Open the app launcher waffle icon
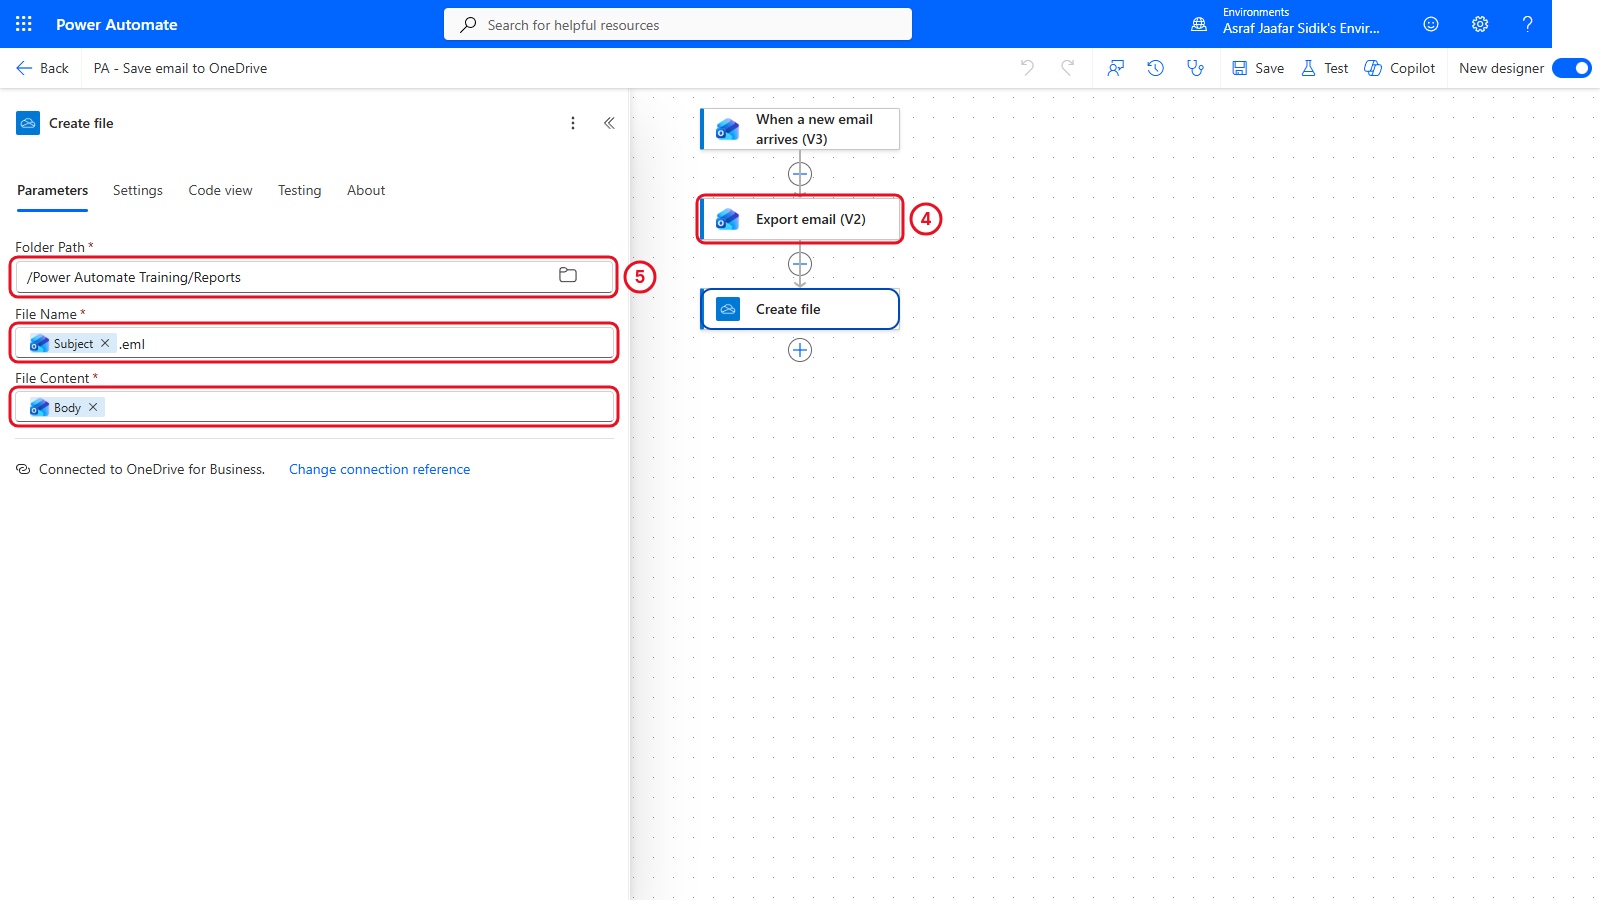The image size is (1600, 900). pos(24,24)
